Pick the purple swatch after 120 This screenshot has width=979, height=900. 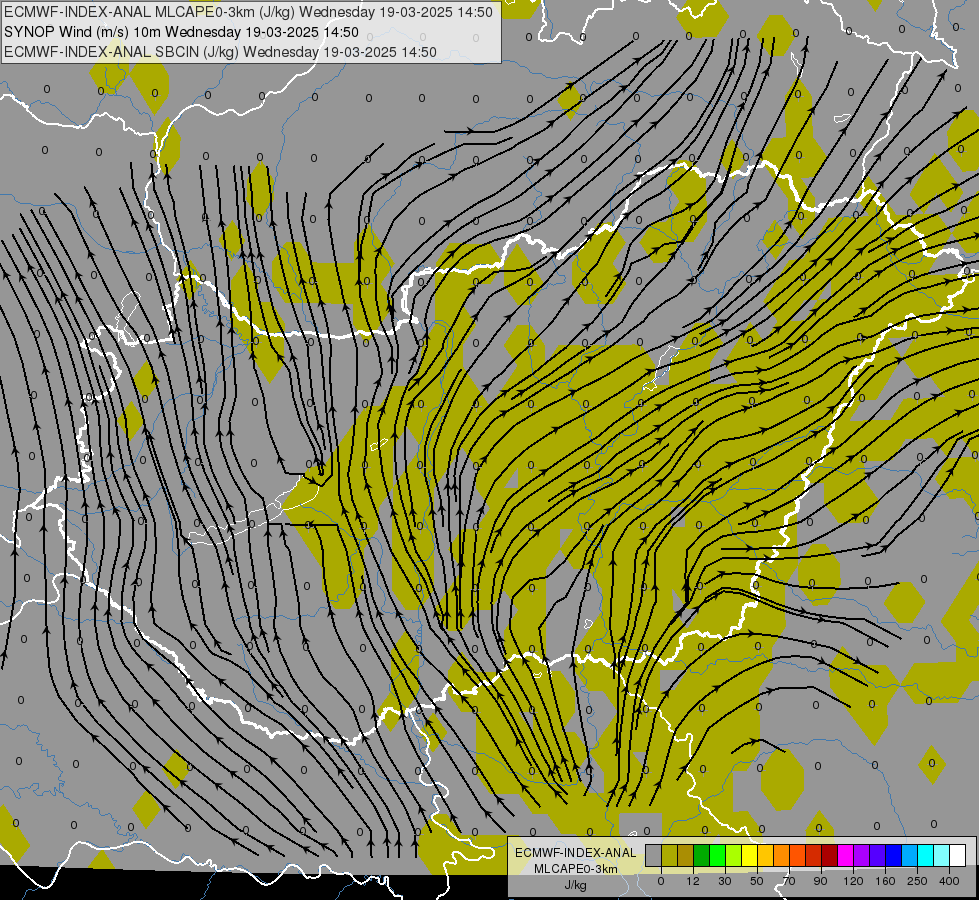862,855
